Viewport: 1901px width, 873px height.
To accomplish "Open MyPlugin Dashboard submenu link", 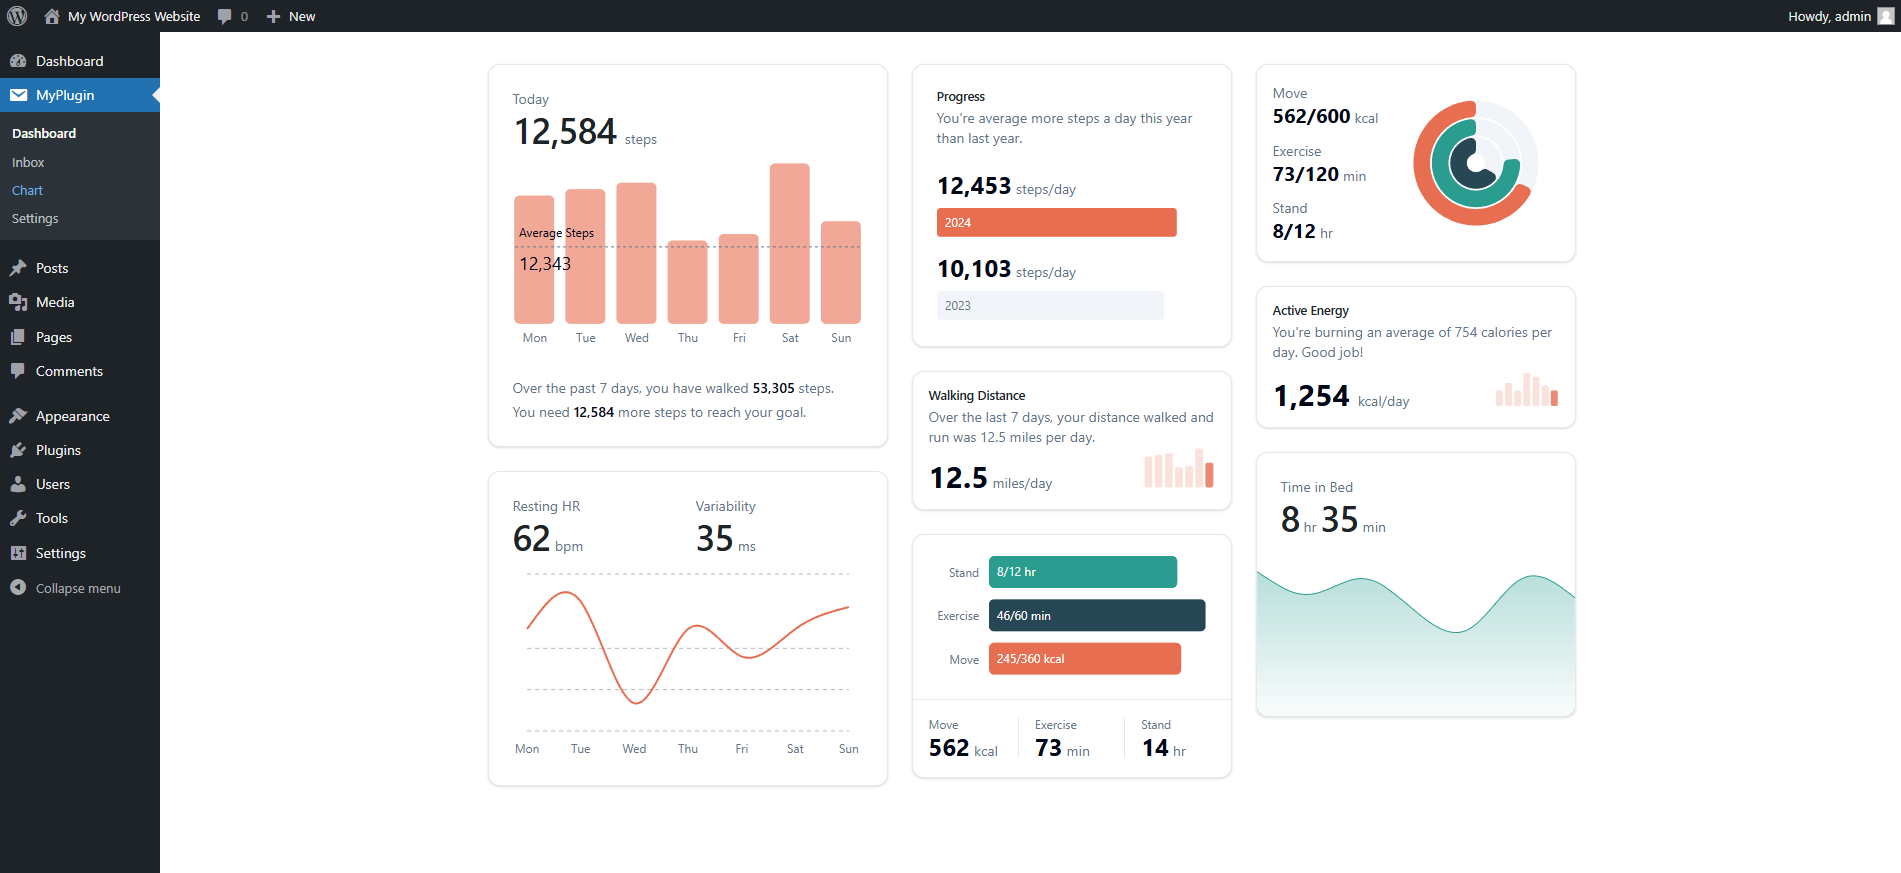I will [44, 133].
